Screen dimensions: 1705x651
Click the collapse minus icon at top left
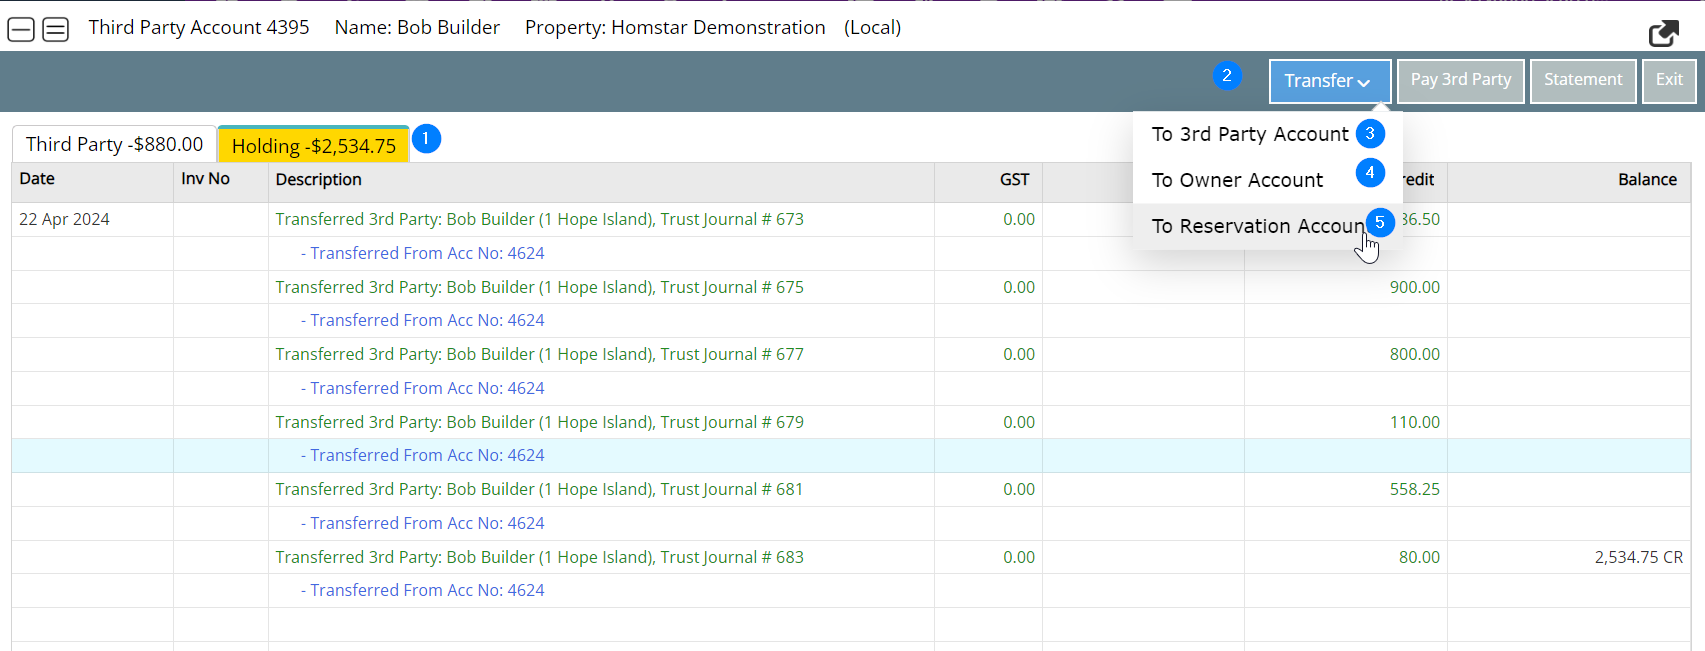(x=21, y=30)
